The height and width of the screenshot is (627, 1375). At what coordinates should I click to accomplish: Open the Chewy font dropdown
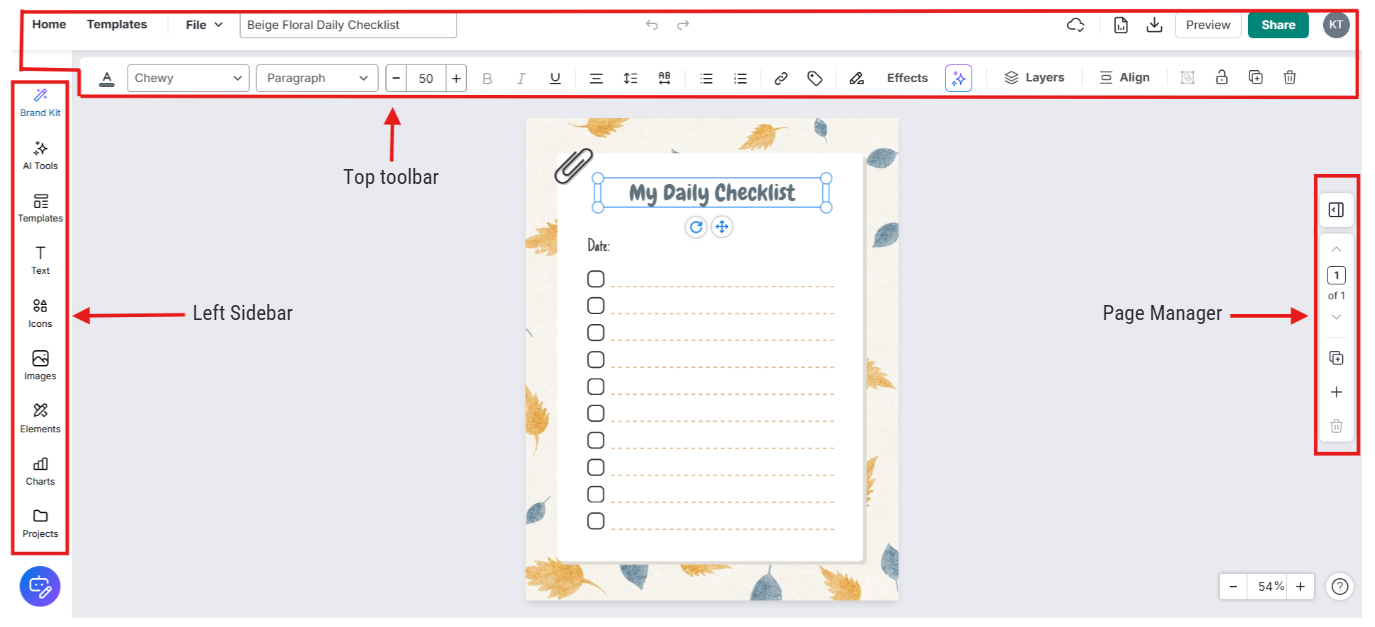click(x=188, y=78)
